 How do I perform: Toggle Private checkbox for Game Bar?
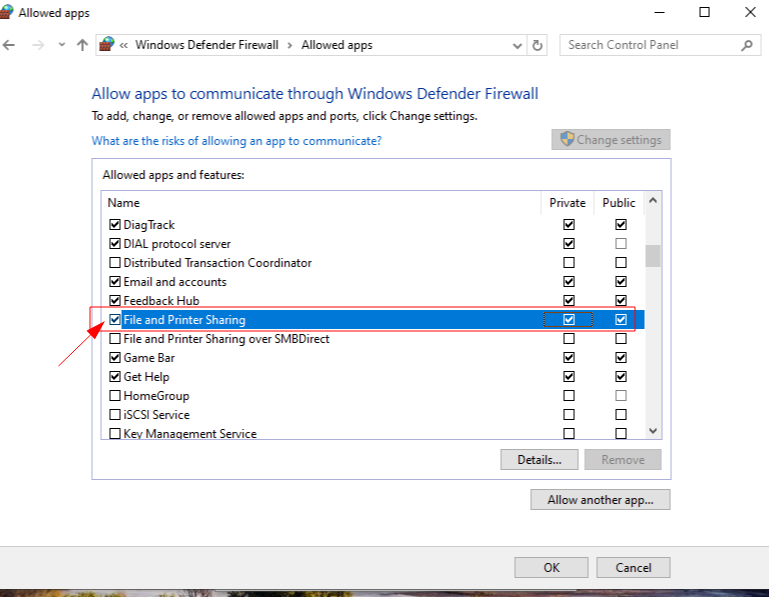tap(569, 358)
